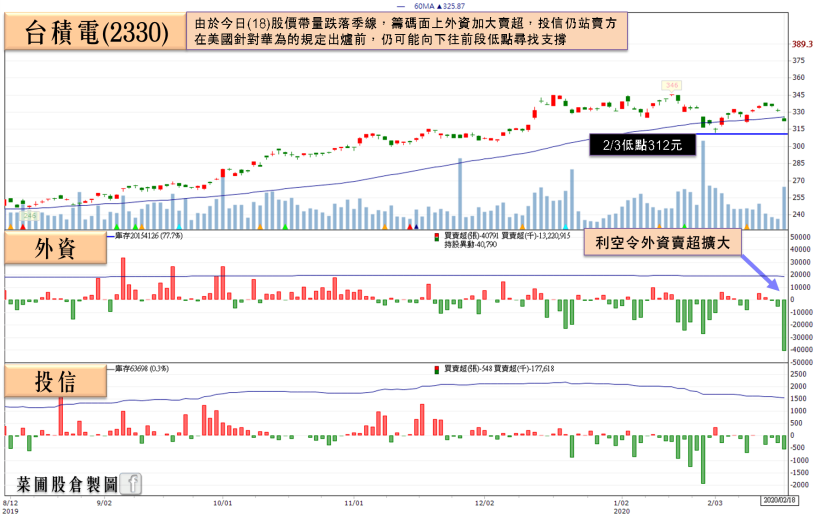
Task: Click the 345 price axis label
Action: tap(799, 95)
